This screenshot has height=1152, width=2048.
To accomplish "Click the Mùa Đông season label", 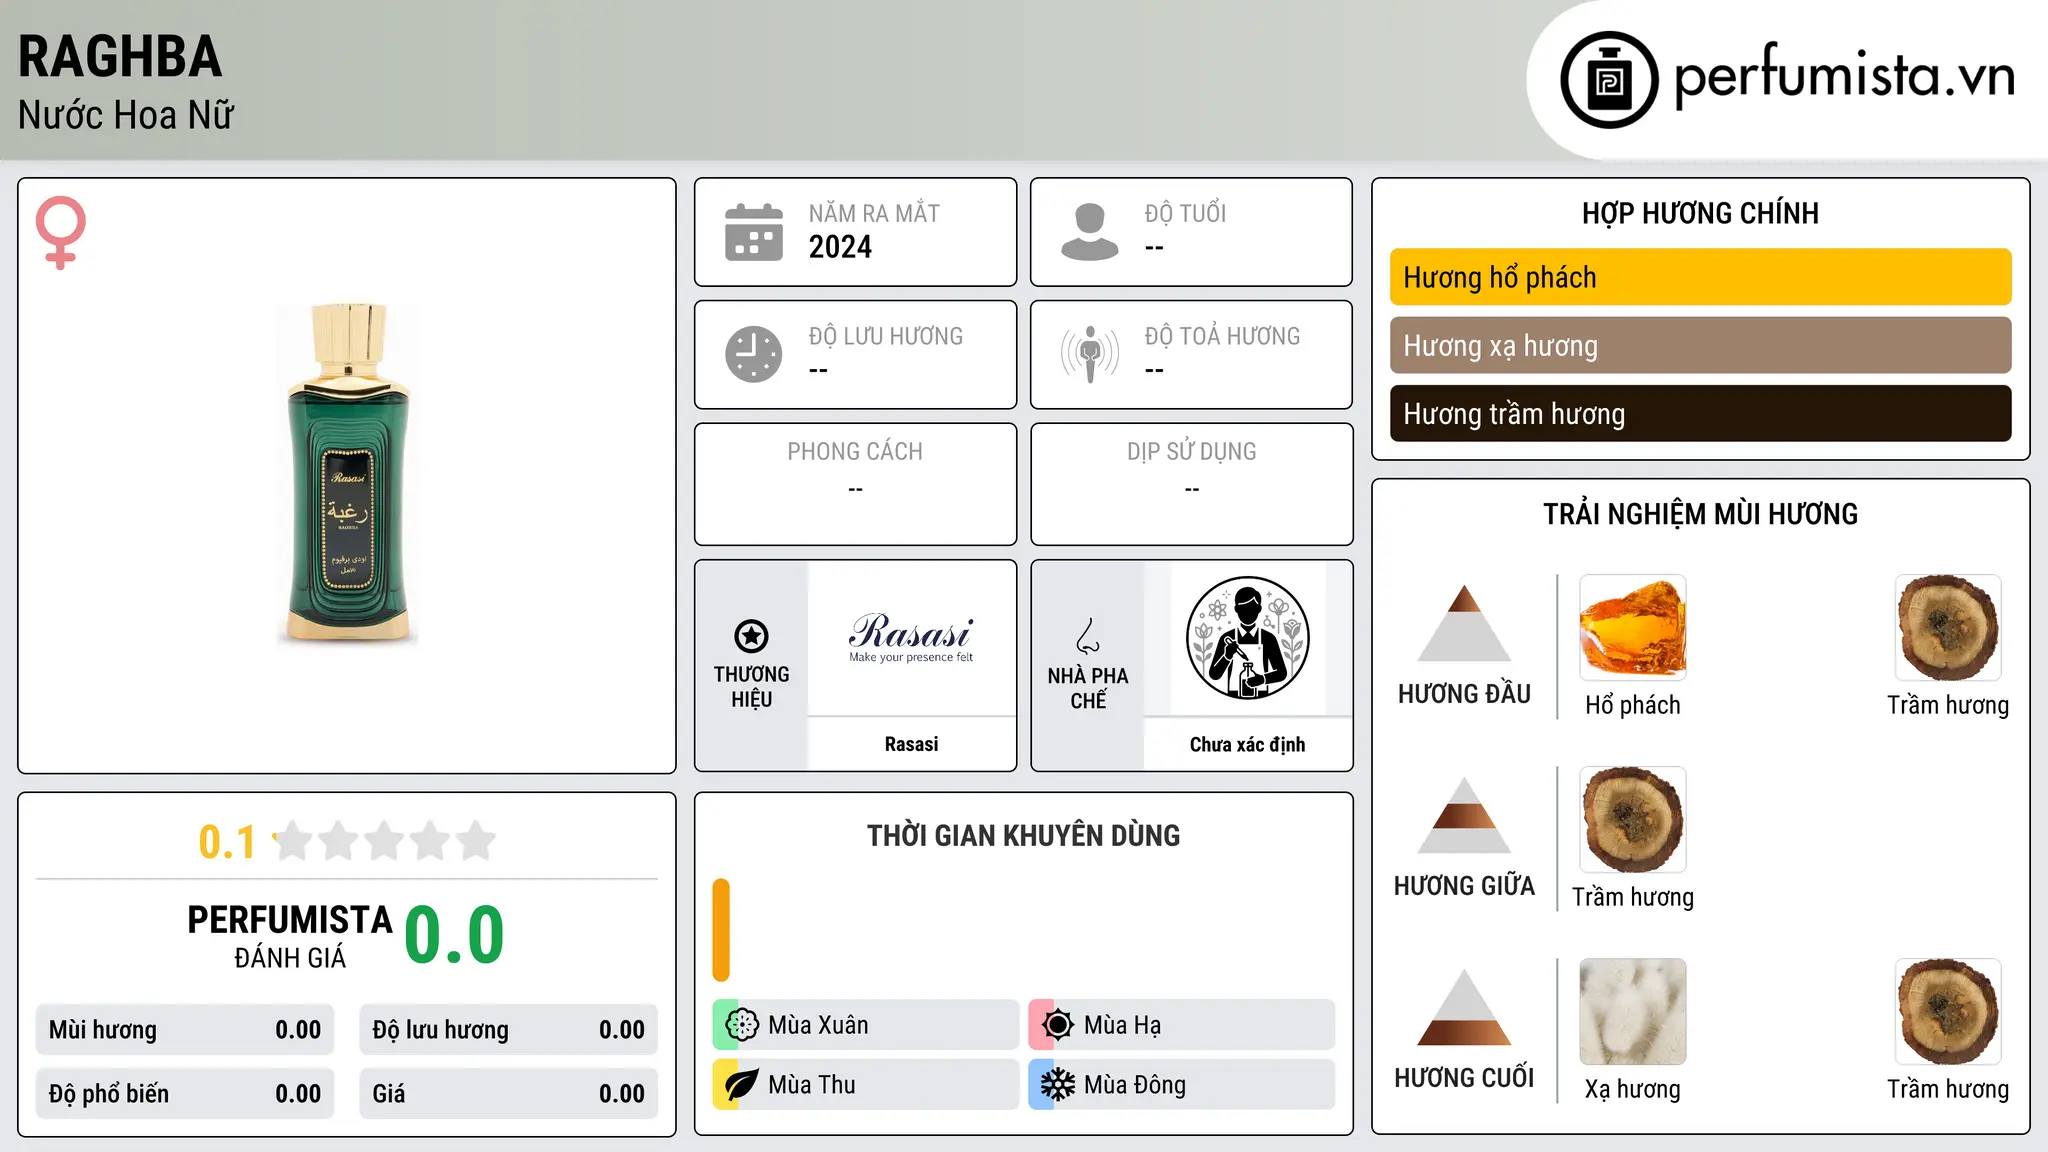I will coord(1135,1085).
